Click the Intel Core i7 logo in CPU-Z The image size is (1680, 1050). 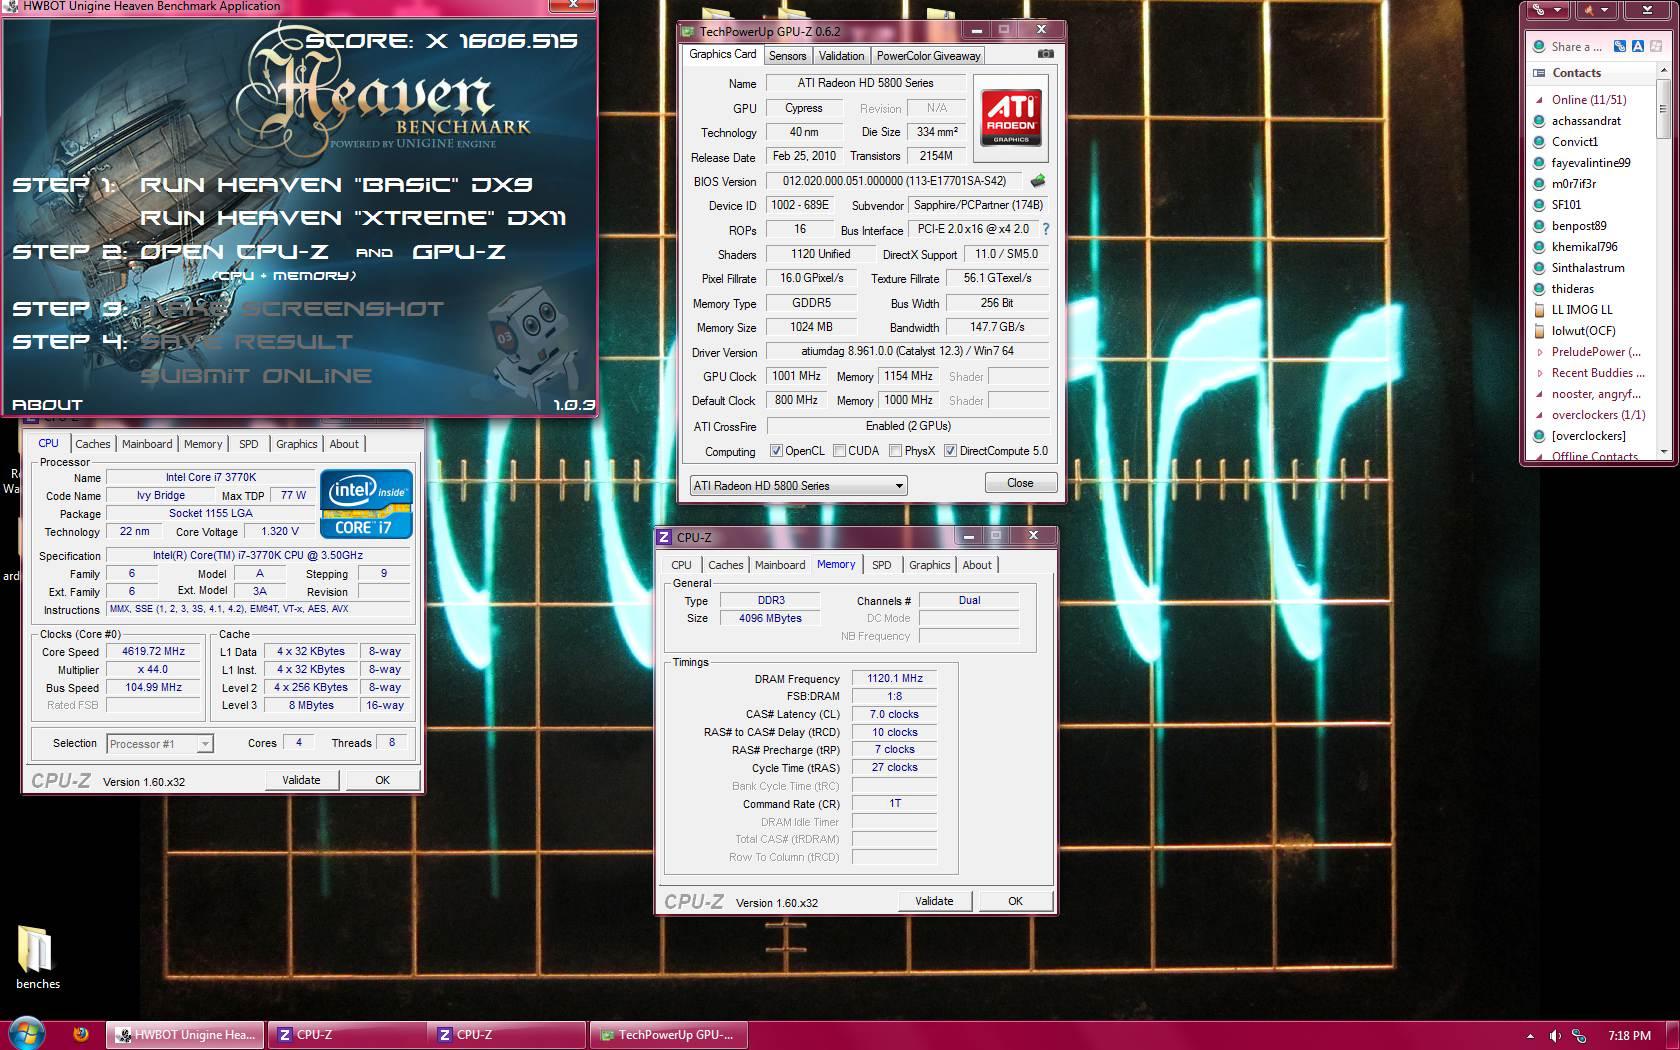coord(366,504)
